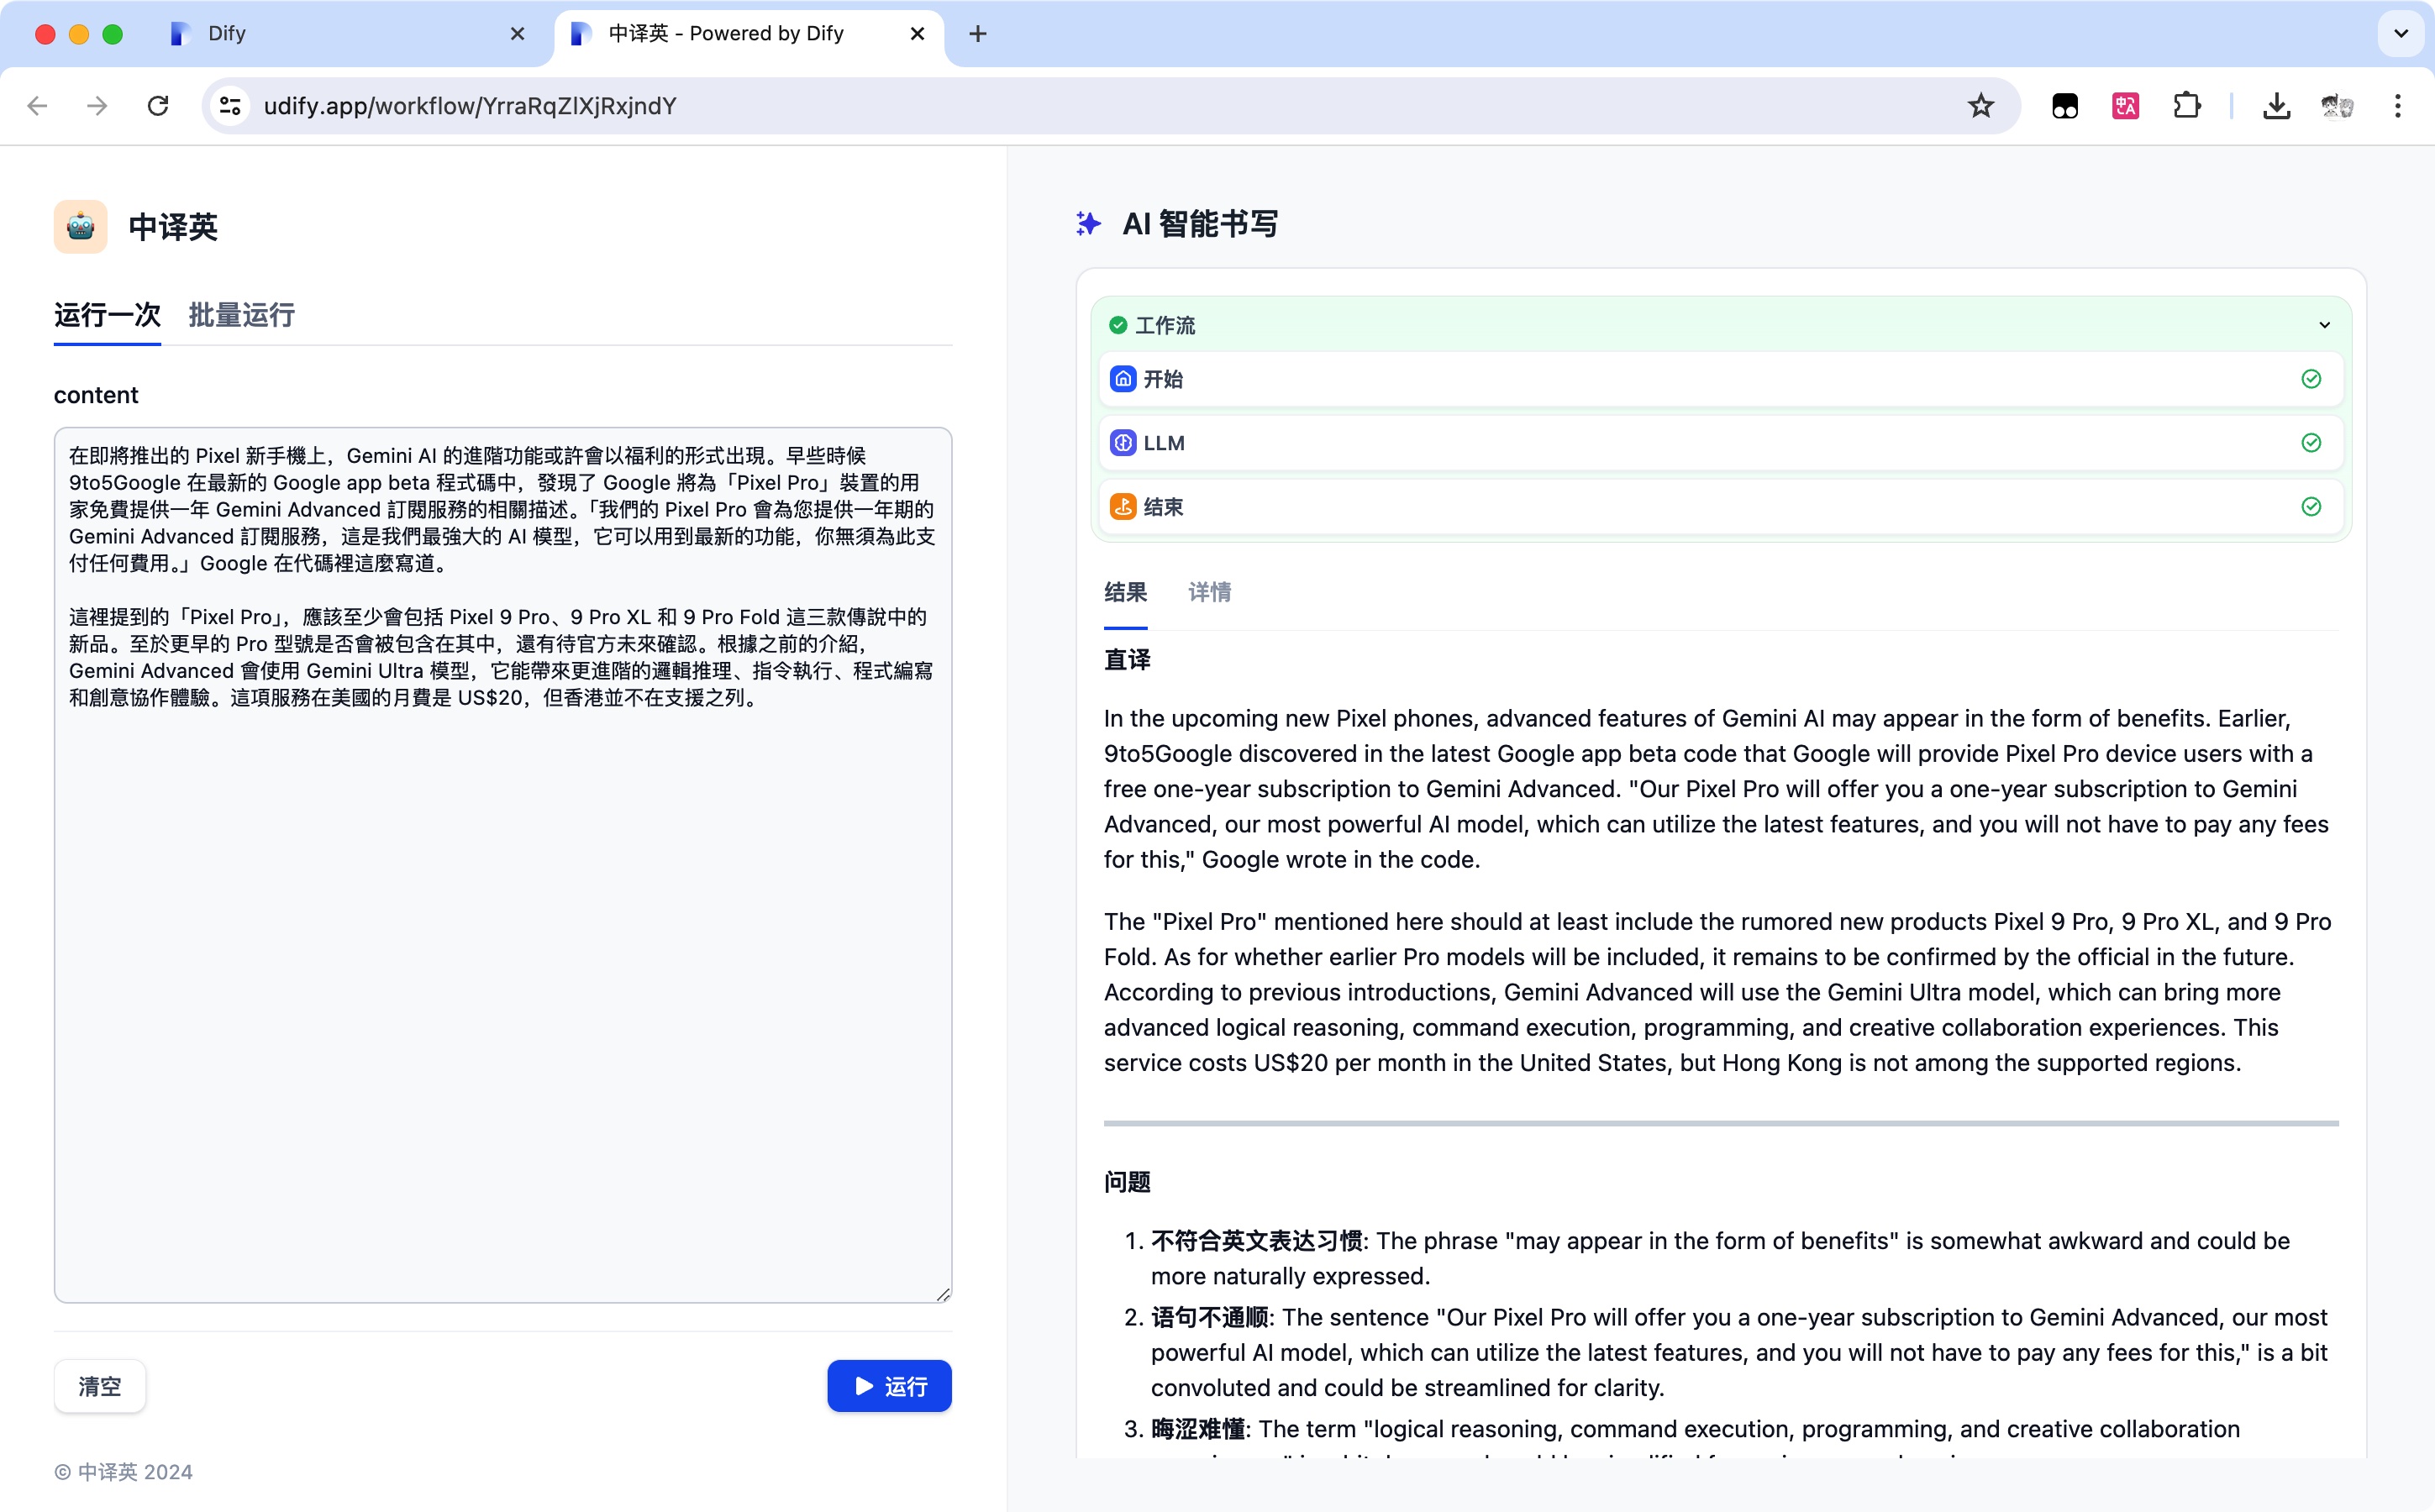2435x1512 pixels.
Task: Expand the 开始 node row
Action: point(1720,379)
